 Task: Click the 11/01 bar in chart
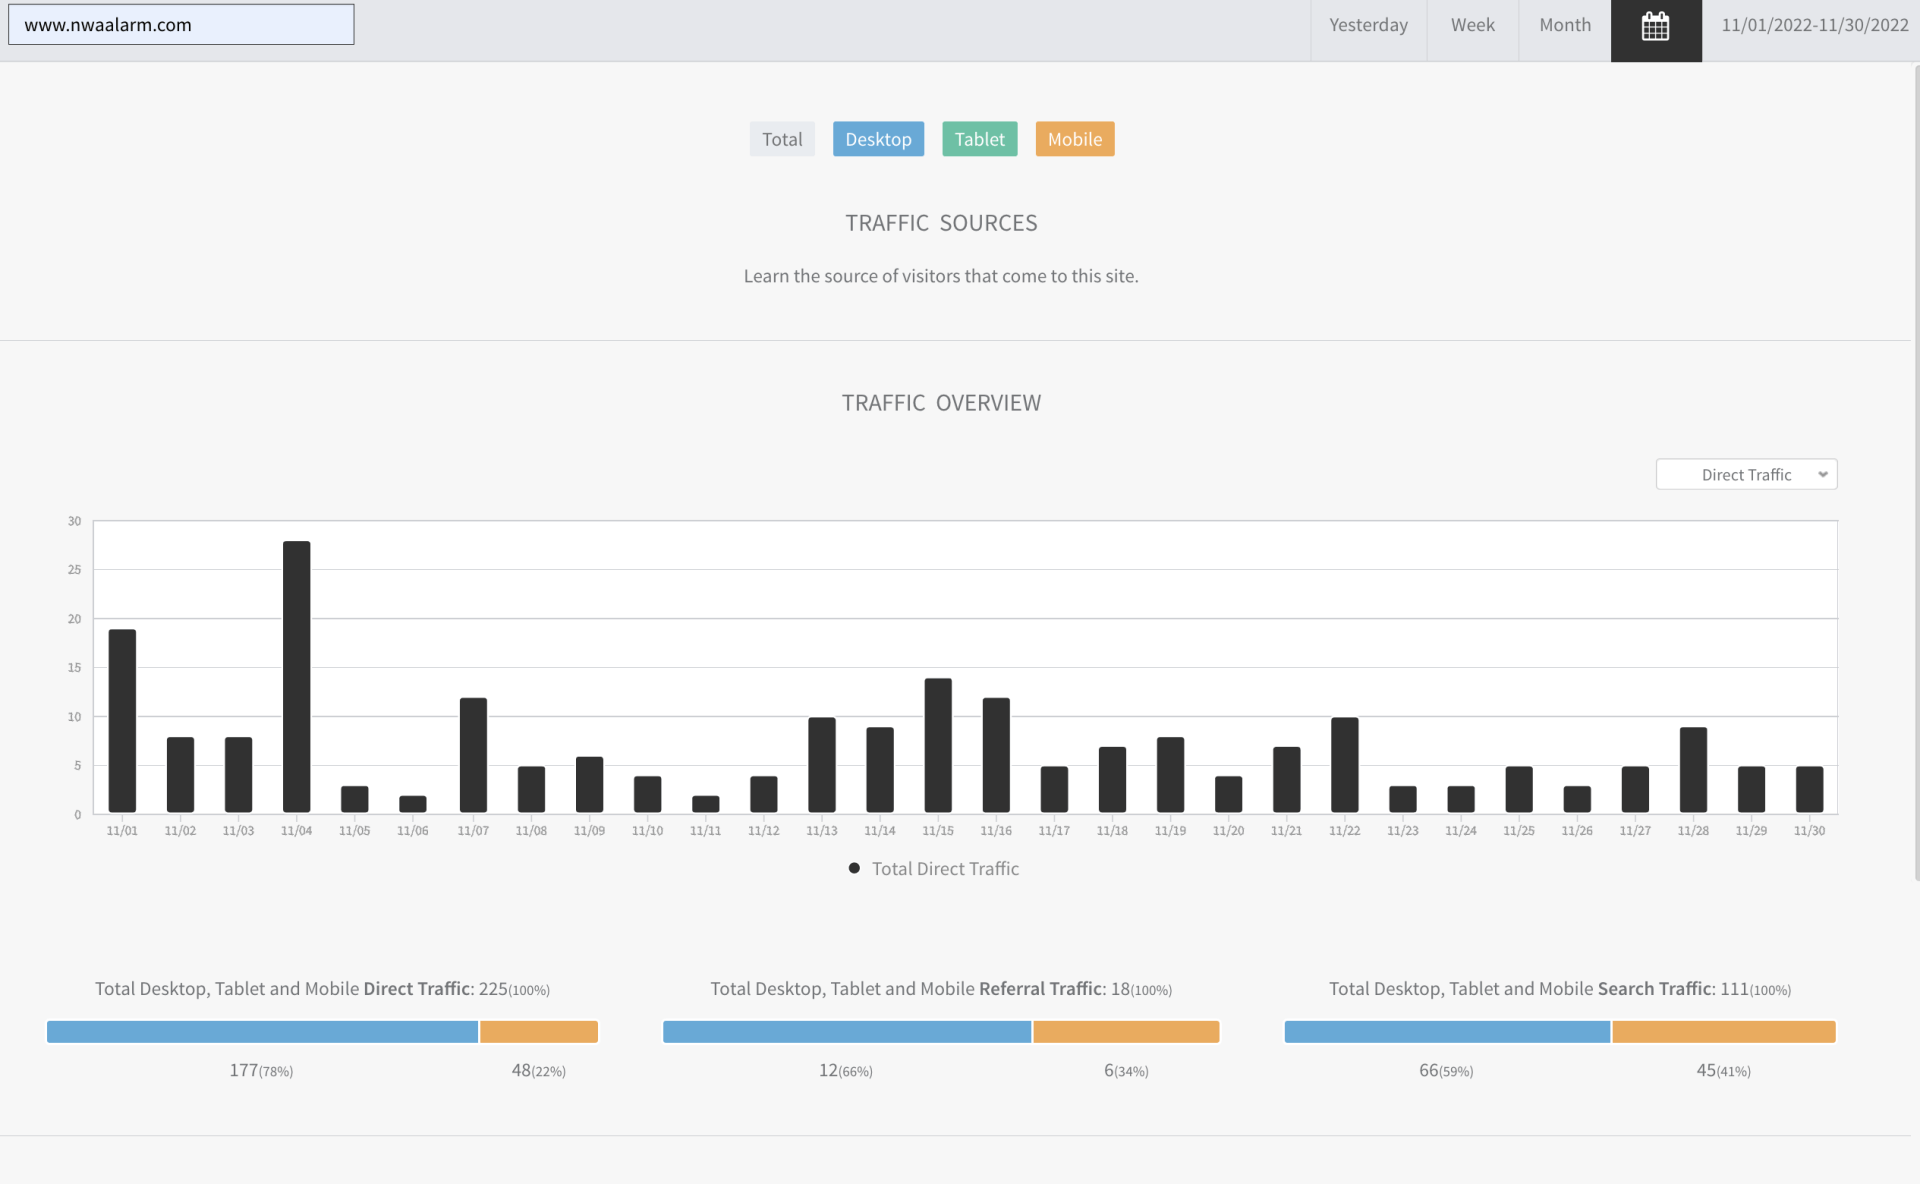tap(122, 720)
